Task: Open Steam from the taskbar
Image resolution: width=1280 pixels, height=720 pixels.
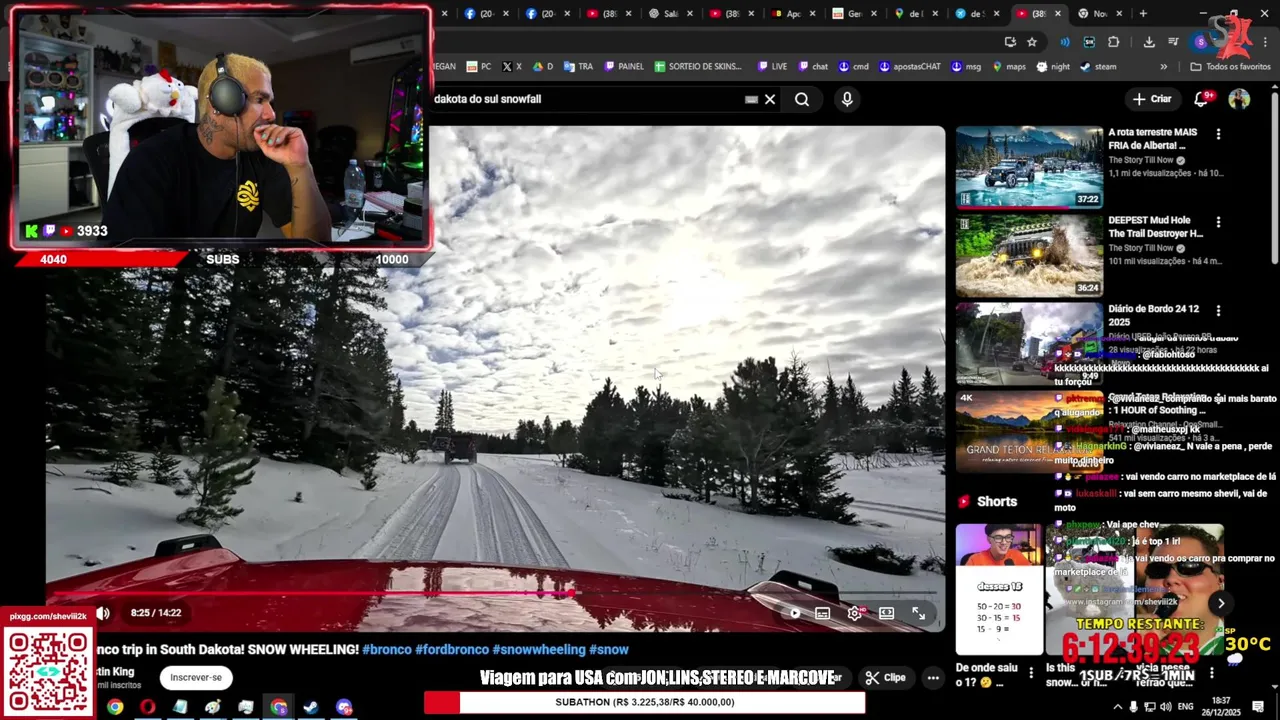Action: pyautogui.click(x=311, y=707)
